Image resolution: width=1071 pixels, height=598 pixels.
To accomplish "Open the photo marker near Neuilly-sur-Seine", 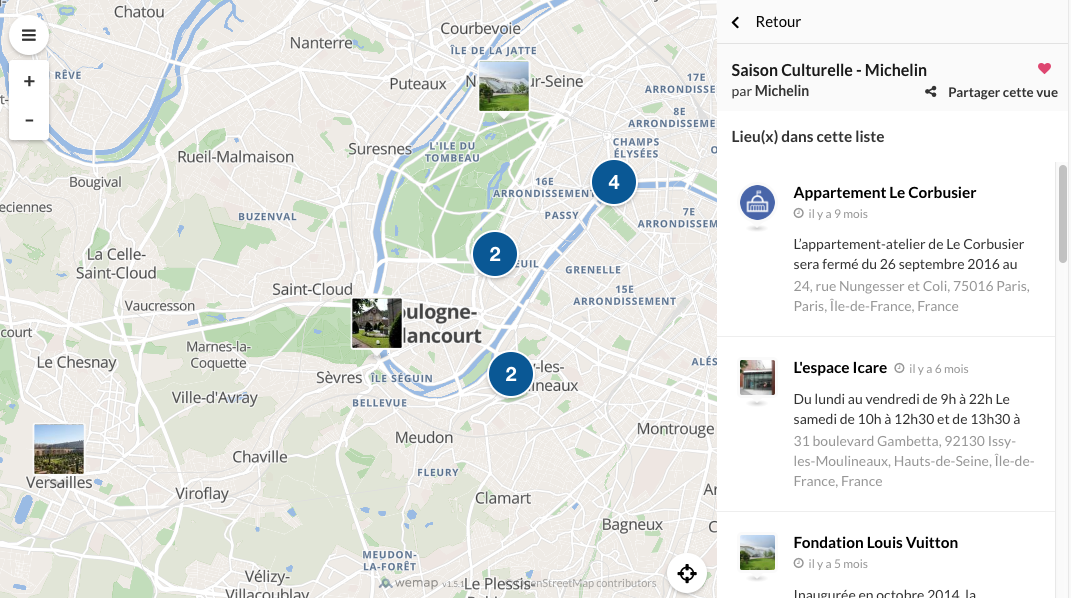I will pyautogui.click(x=503, y=86).
